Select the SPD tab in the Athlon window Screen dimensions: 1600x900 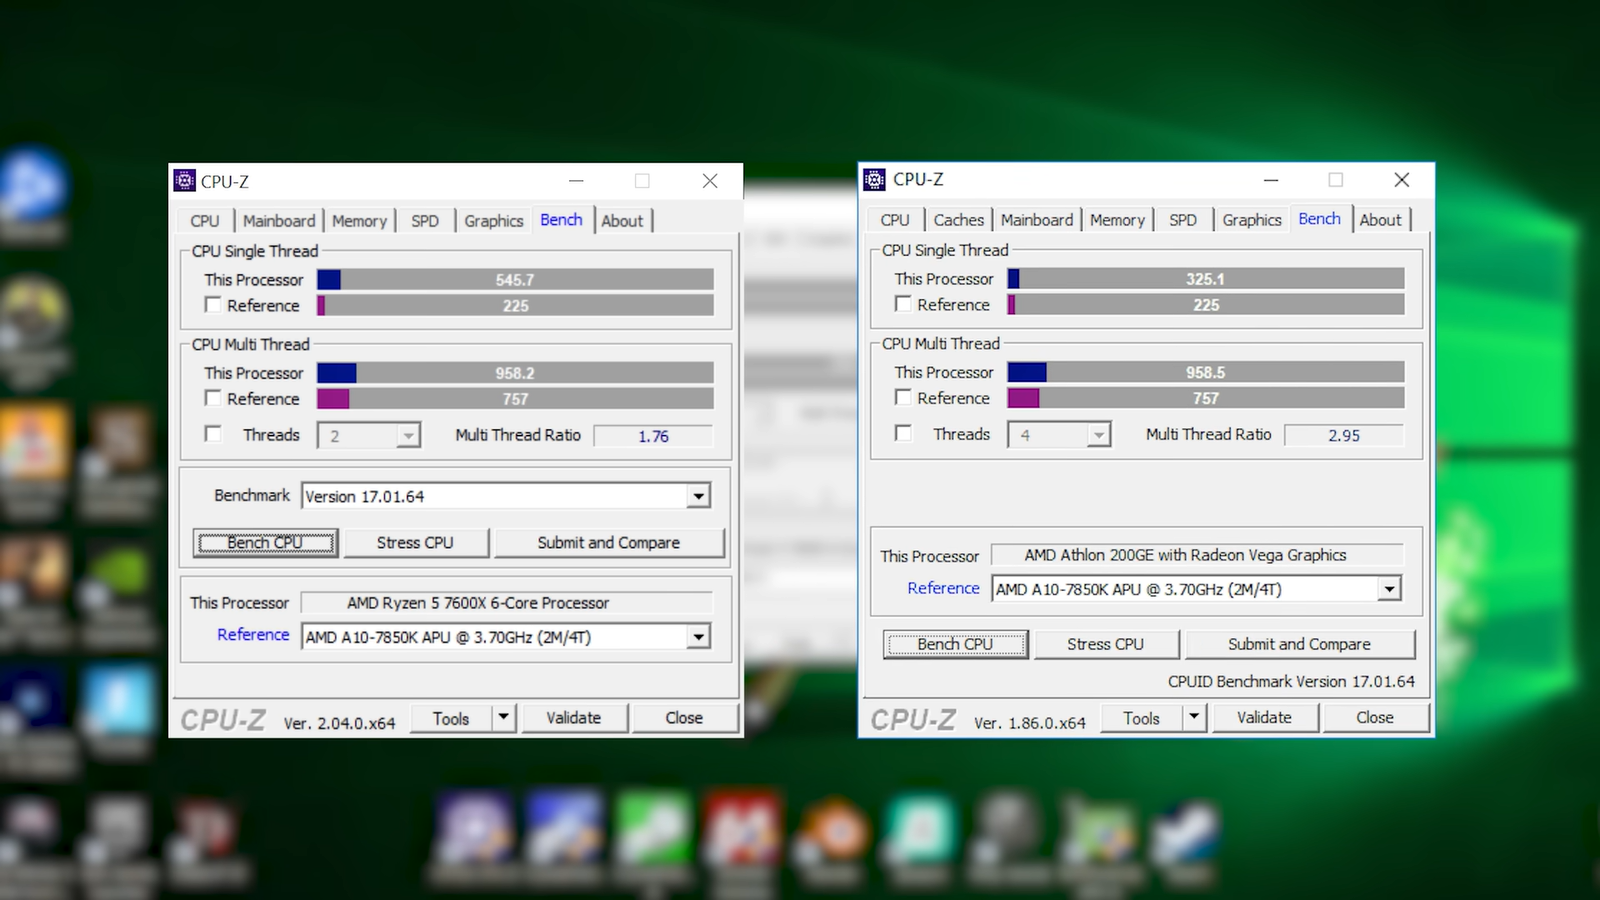pyautogui.click(x=1182, y=220)
